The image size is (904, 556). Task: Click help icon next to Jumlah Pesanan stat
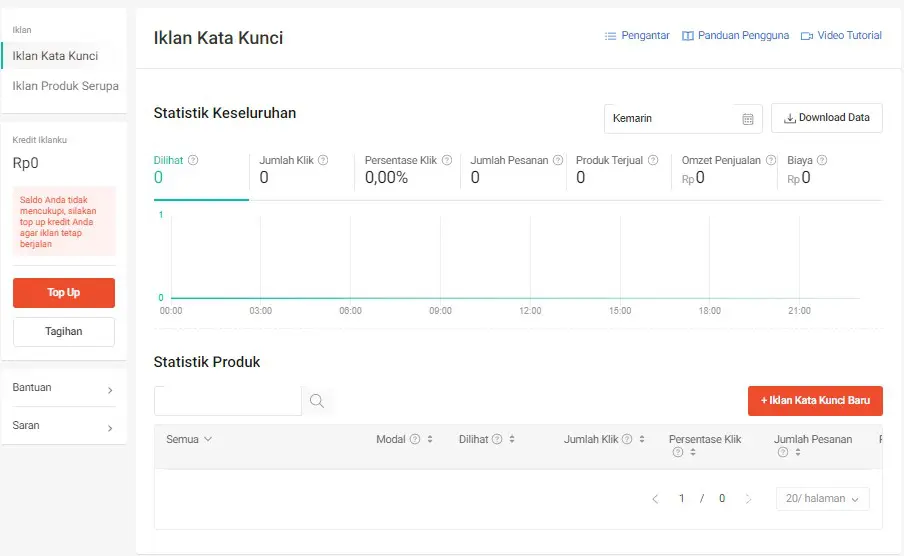tap(558, 160)
